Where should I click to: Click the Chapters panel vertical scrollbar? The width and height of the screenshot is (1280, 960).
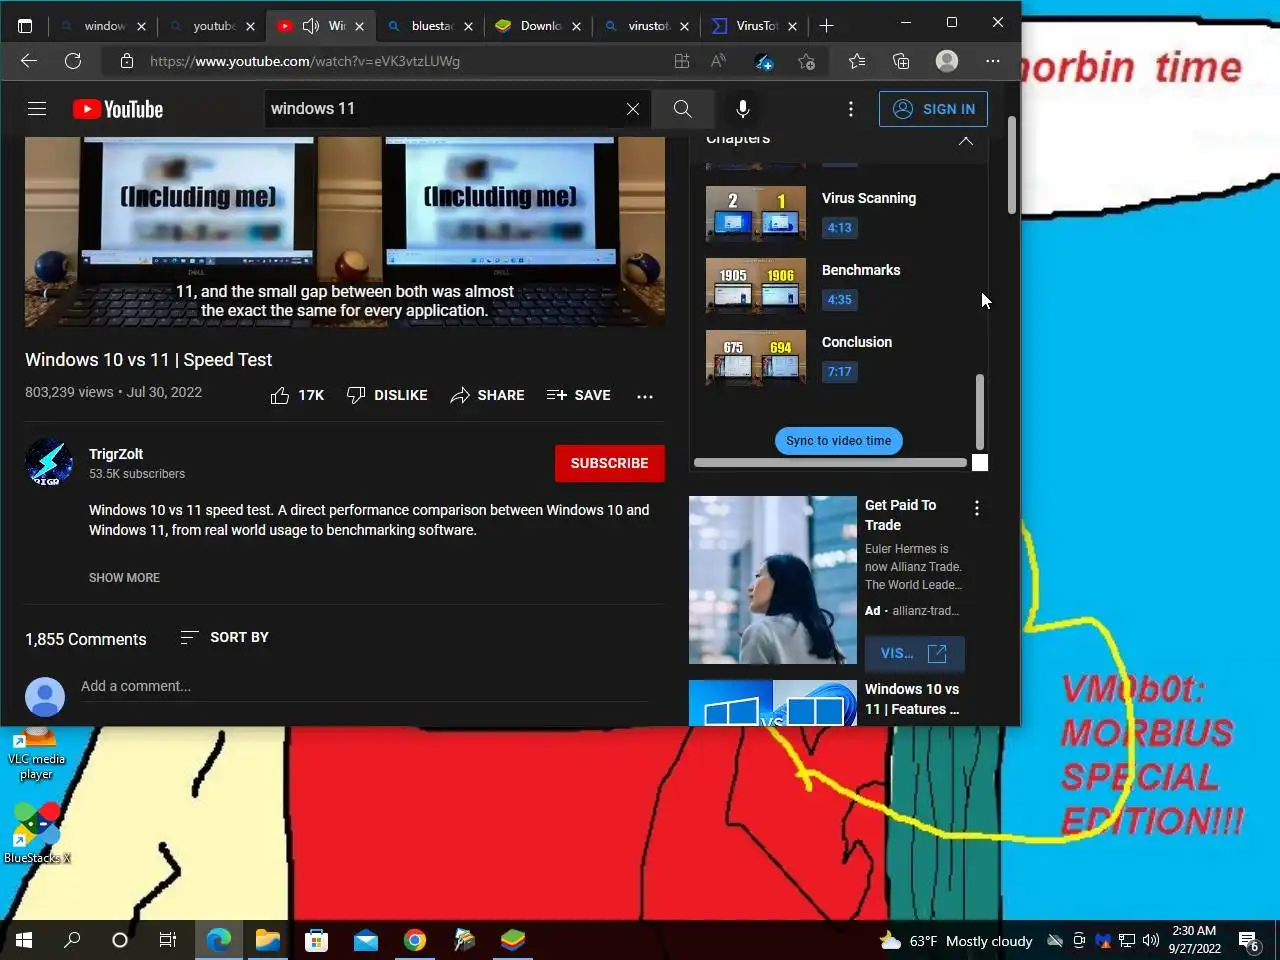(x=980, y=412)
